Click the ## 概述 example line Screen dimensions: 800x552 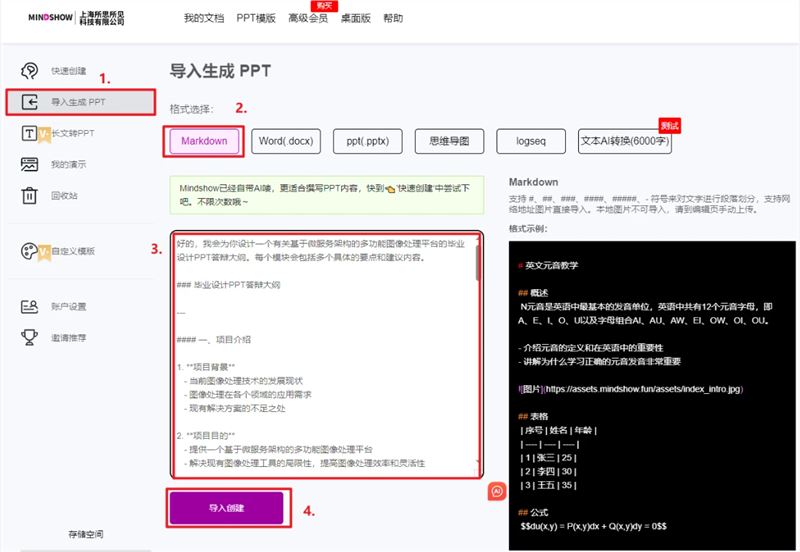[x=533, y=293]
